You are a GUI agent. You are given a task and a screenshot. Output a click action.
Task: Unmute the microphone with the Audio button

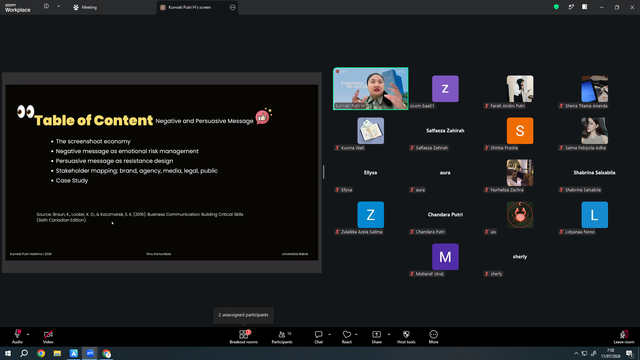(x=17, y=337)
